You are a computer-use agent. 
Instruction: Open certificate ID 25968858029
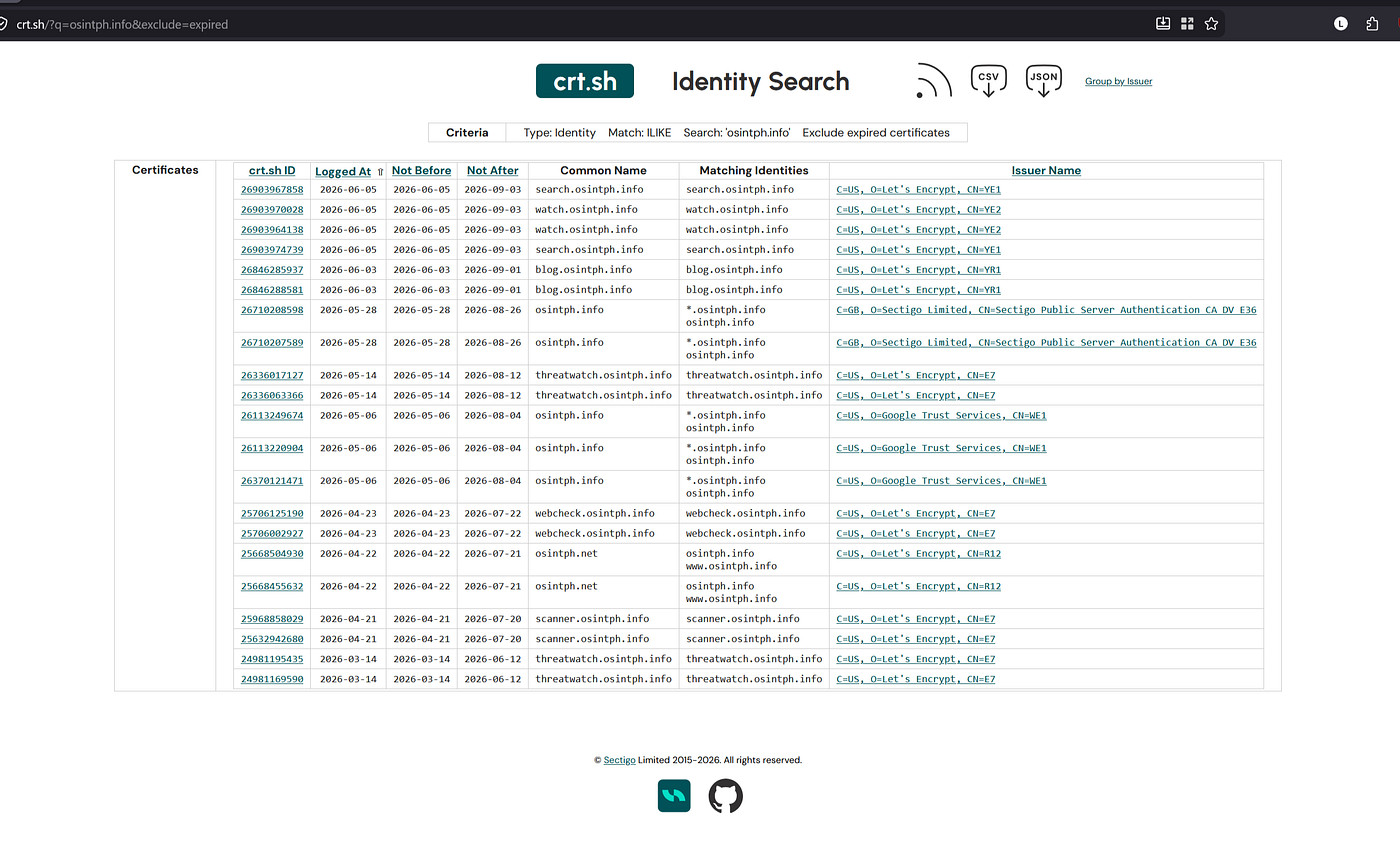click(x=272, y=619)
